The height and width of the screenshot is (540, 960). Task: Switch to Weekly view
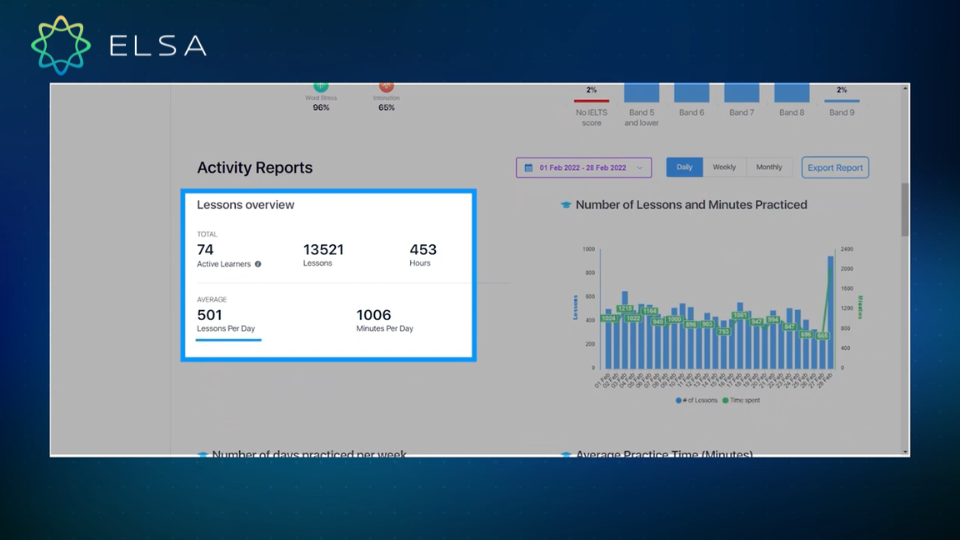(724, 167)
